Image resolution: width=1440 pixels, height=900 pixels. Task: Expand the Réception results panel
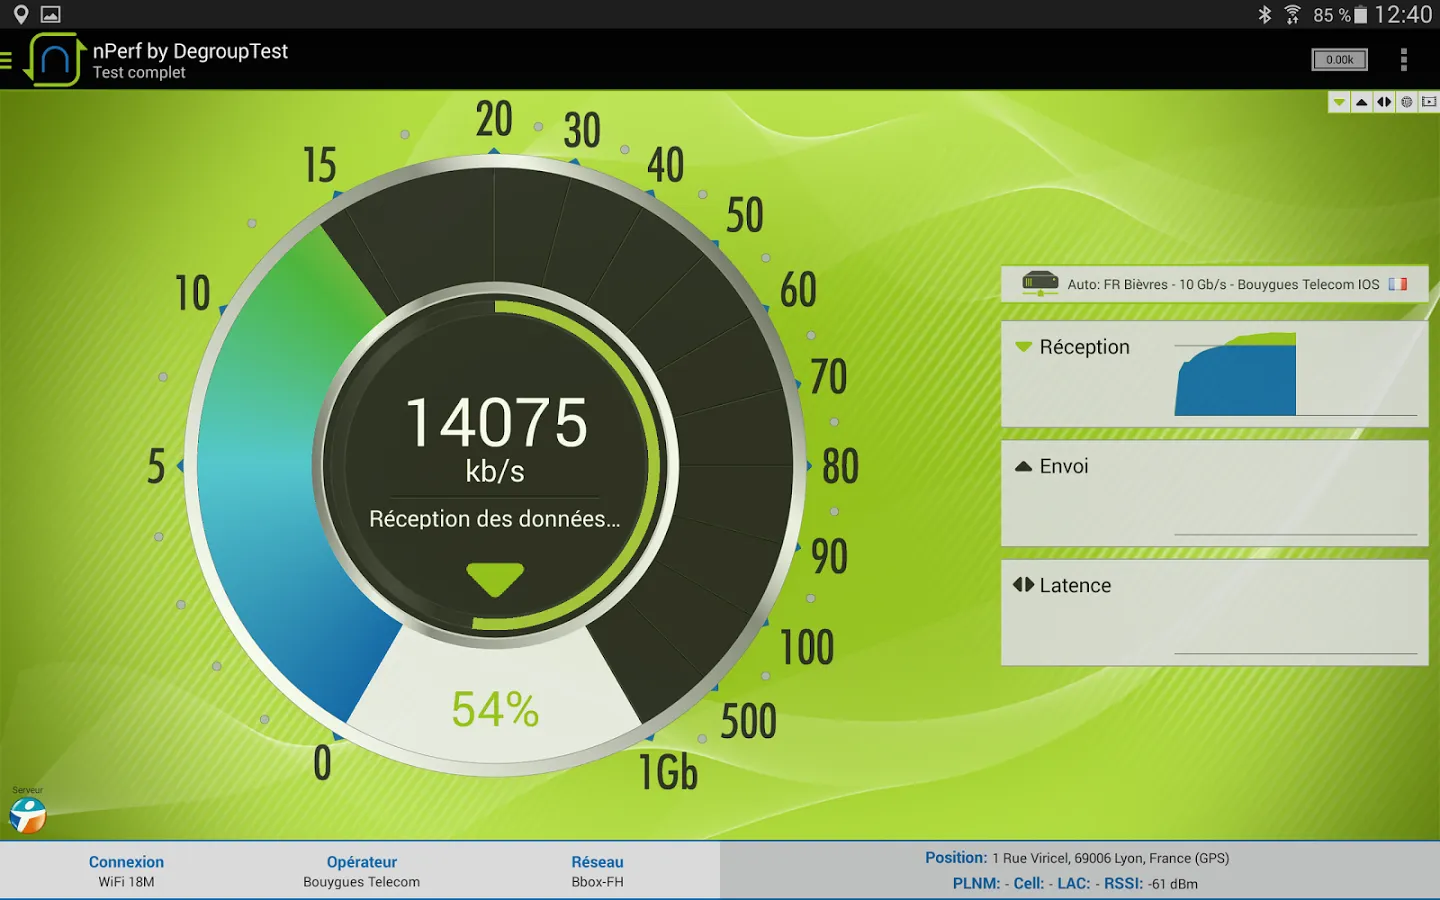click(x=1214, y=374)
